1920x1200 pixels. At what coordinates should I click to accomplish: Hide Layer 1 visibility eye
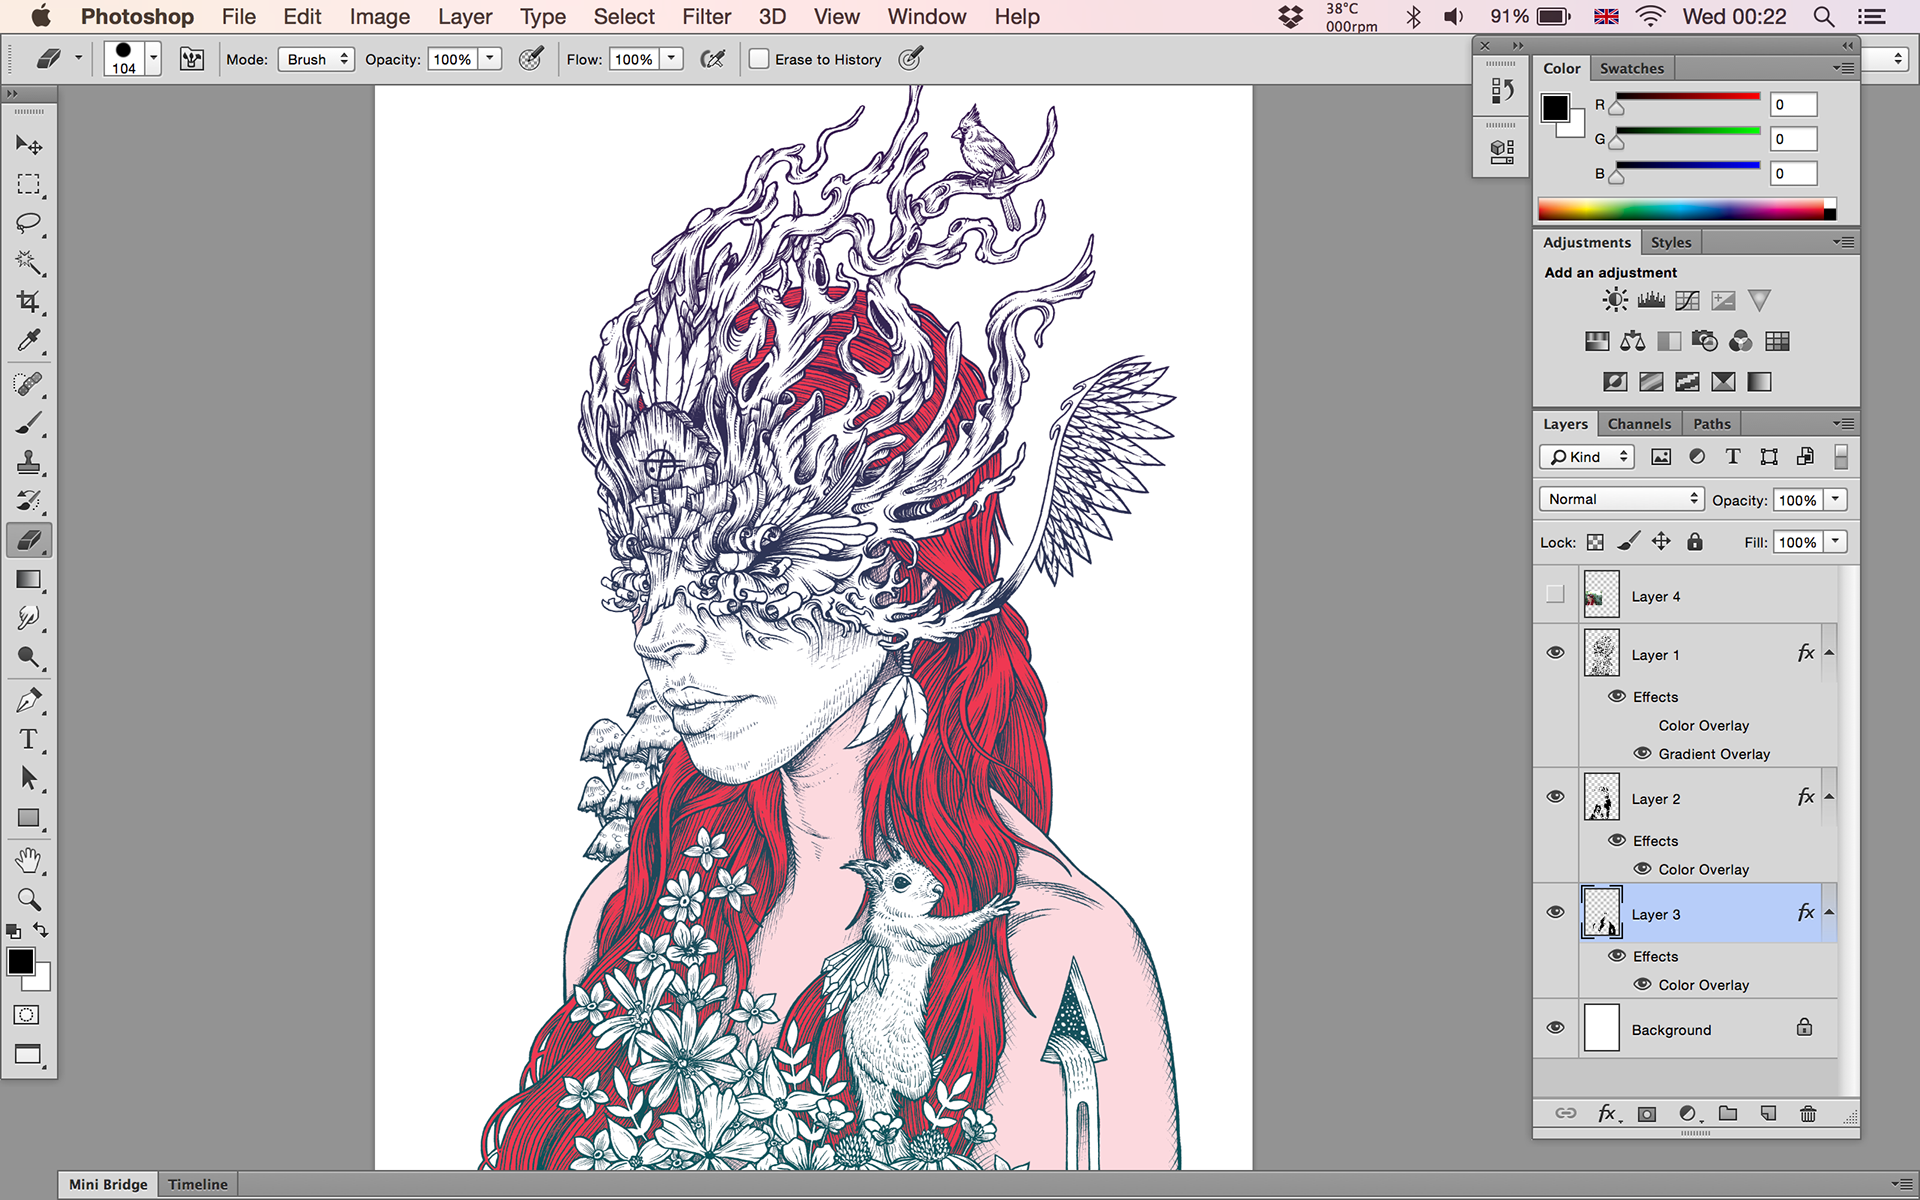pos(1555,653)
